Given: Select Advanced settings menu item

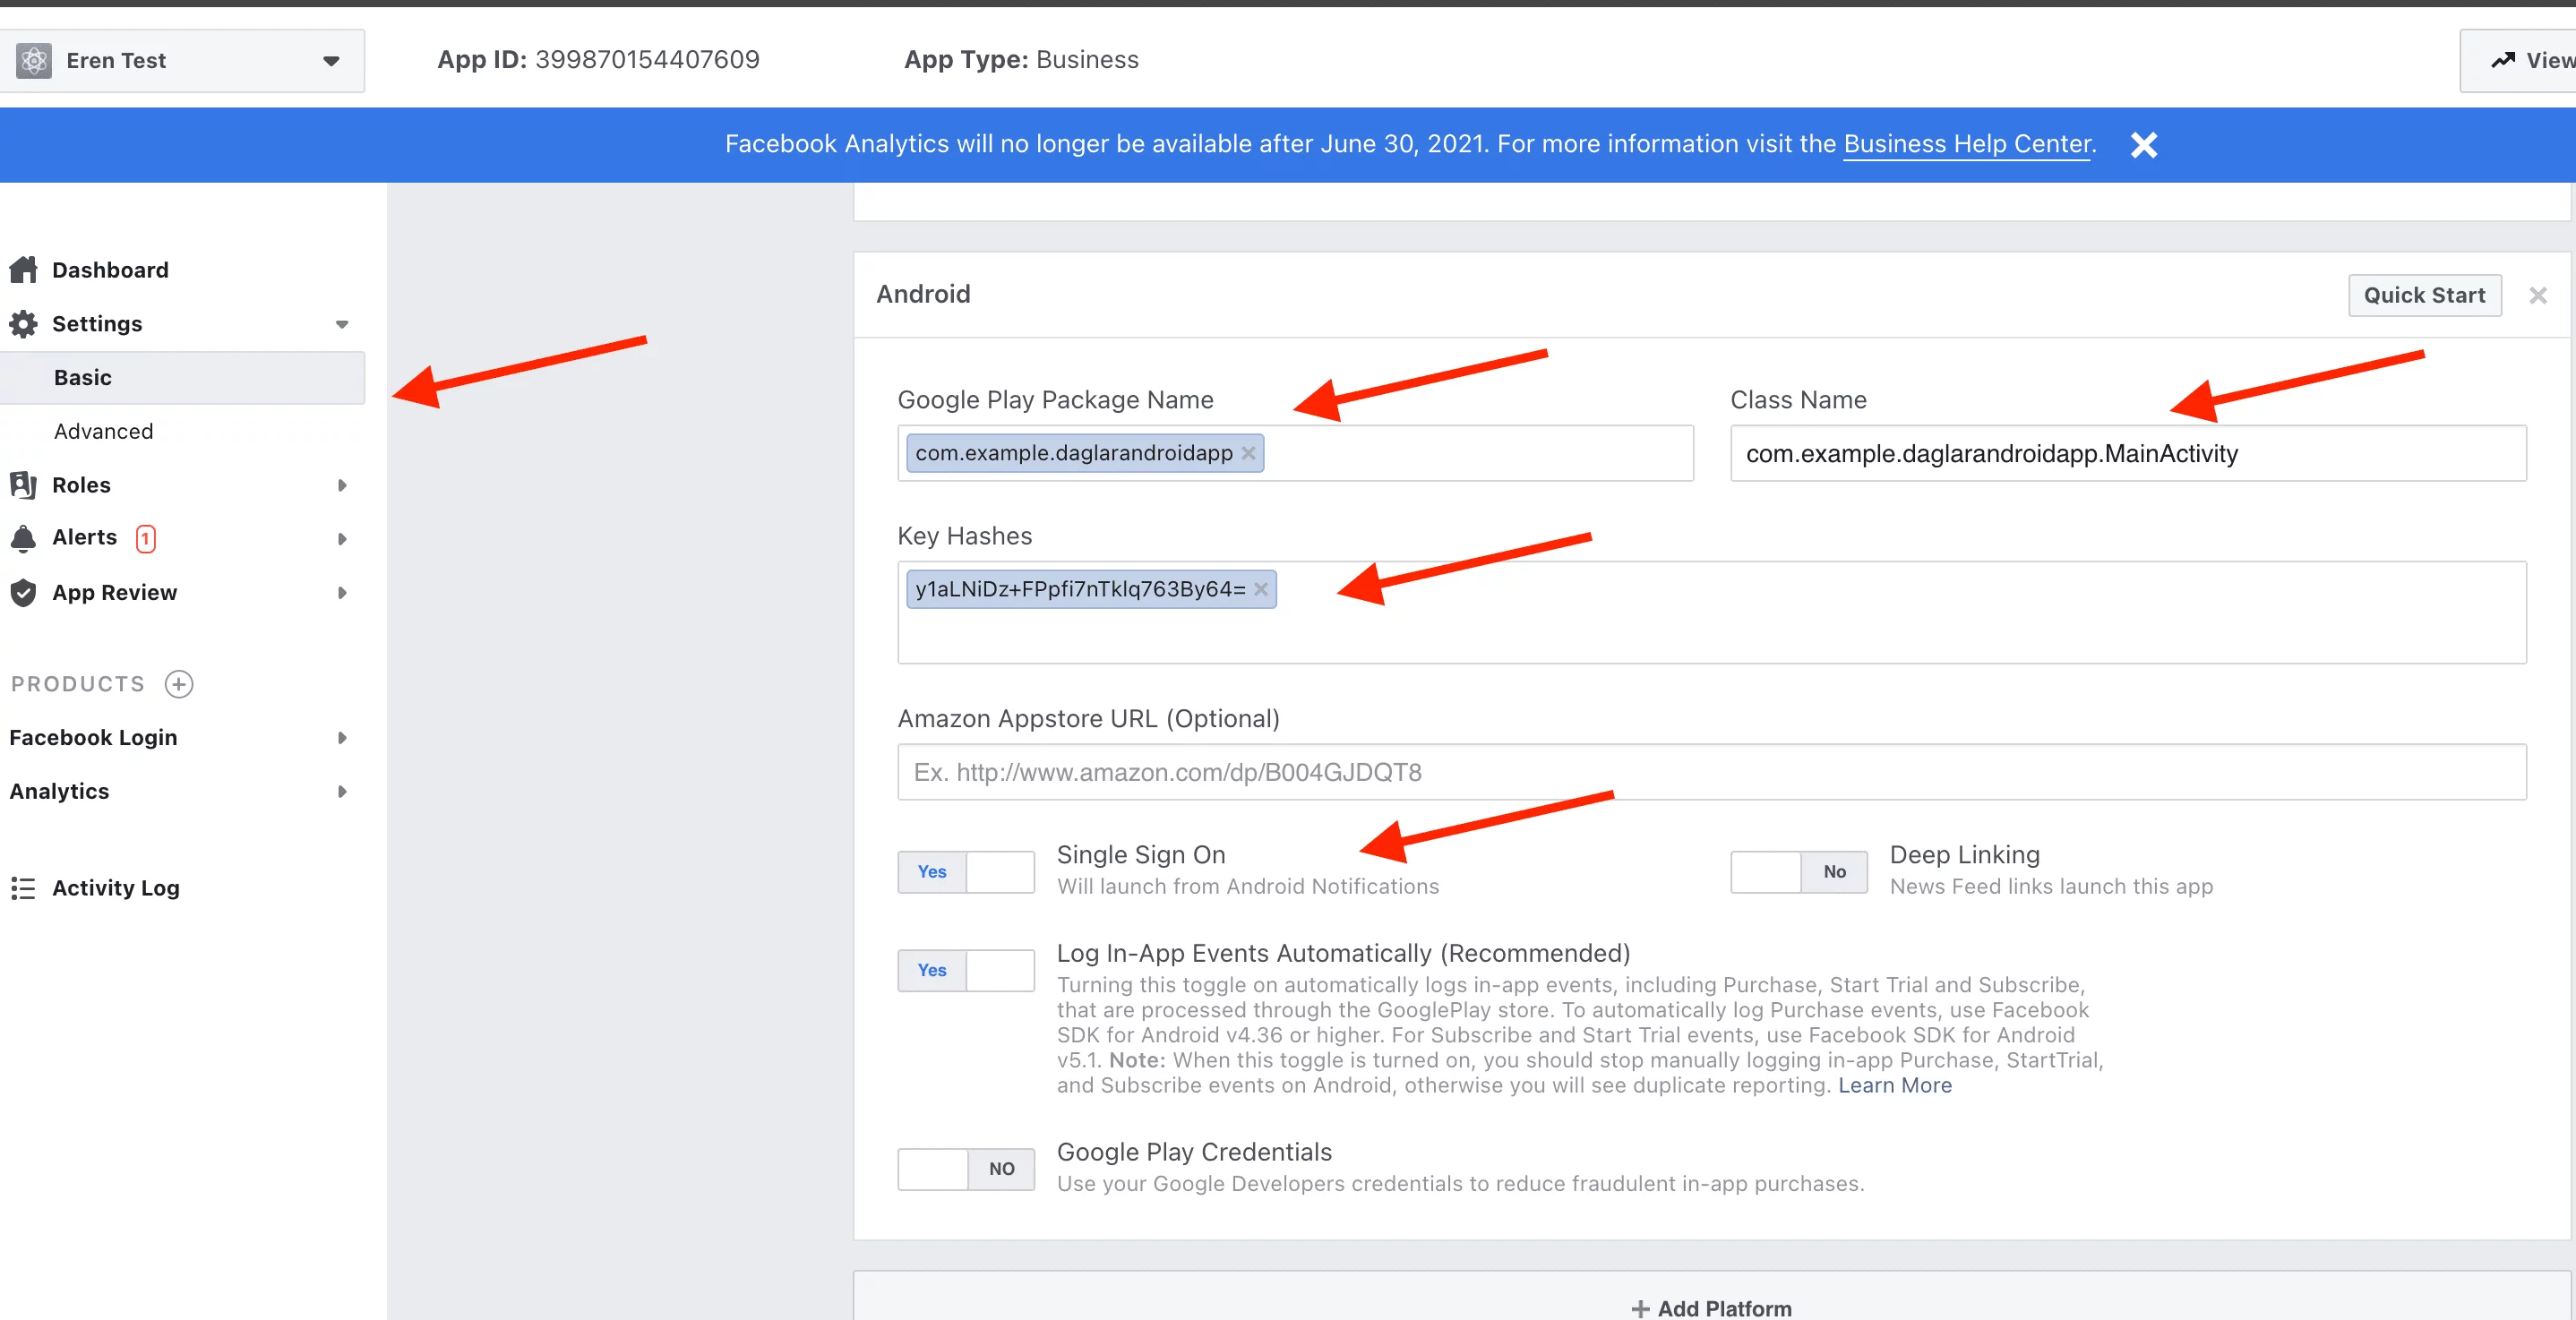Looking at the screenshot, I should tap(103, 429).
